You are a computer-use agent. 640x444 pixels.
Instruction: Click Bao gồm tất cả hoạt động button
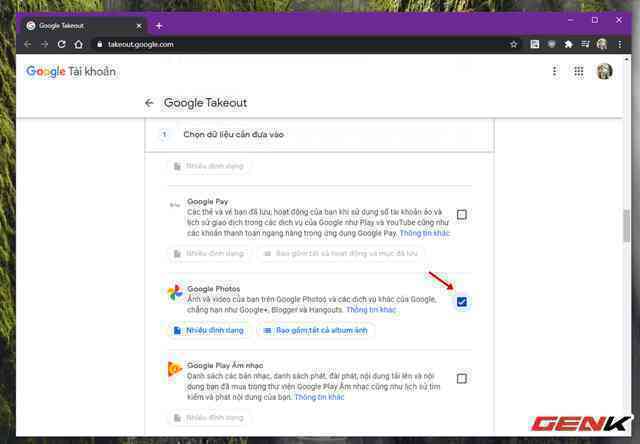[341, 253]
